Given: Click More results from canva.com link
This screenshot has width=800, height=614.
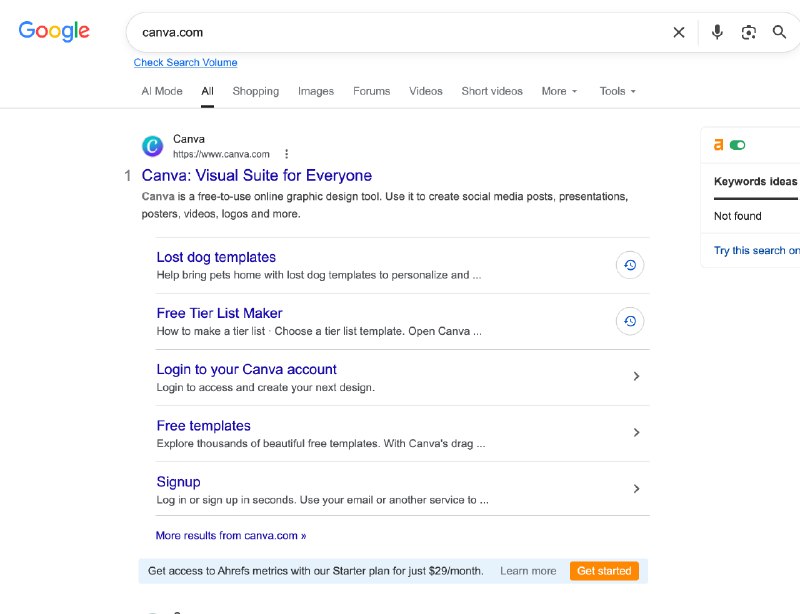Looking at the screenshot, I should tap(231, 535).
